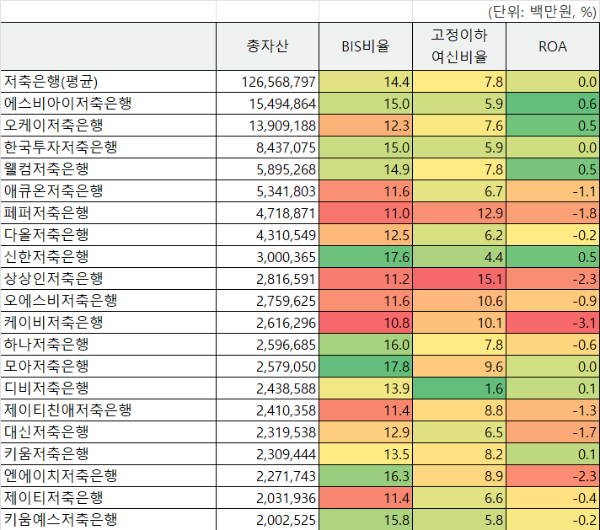The image size is (600, 530).
Task: Select total assets cell 2,002,525
Action: (x=267, y=519)
